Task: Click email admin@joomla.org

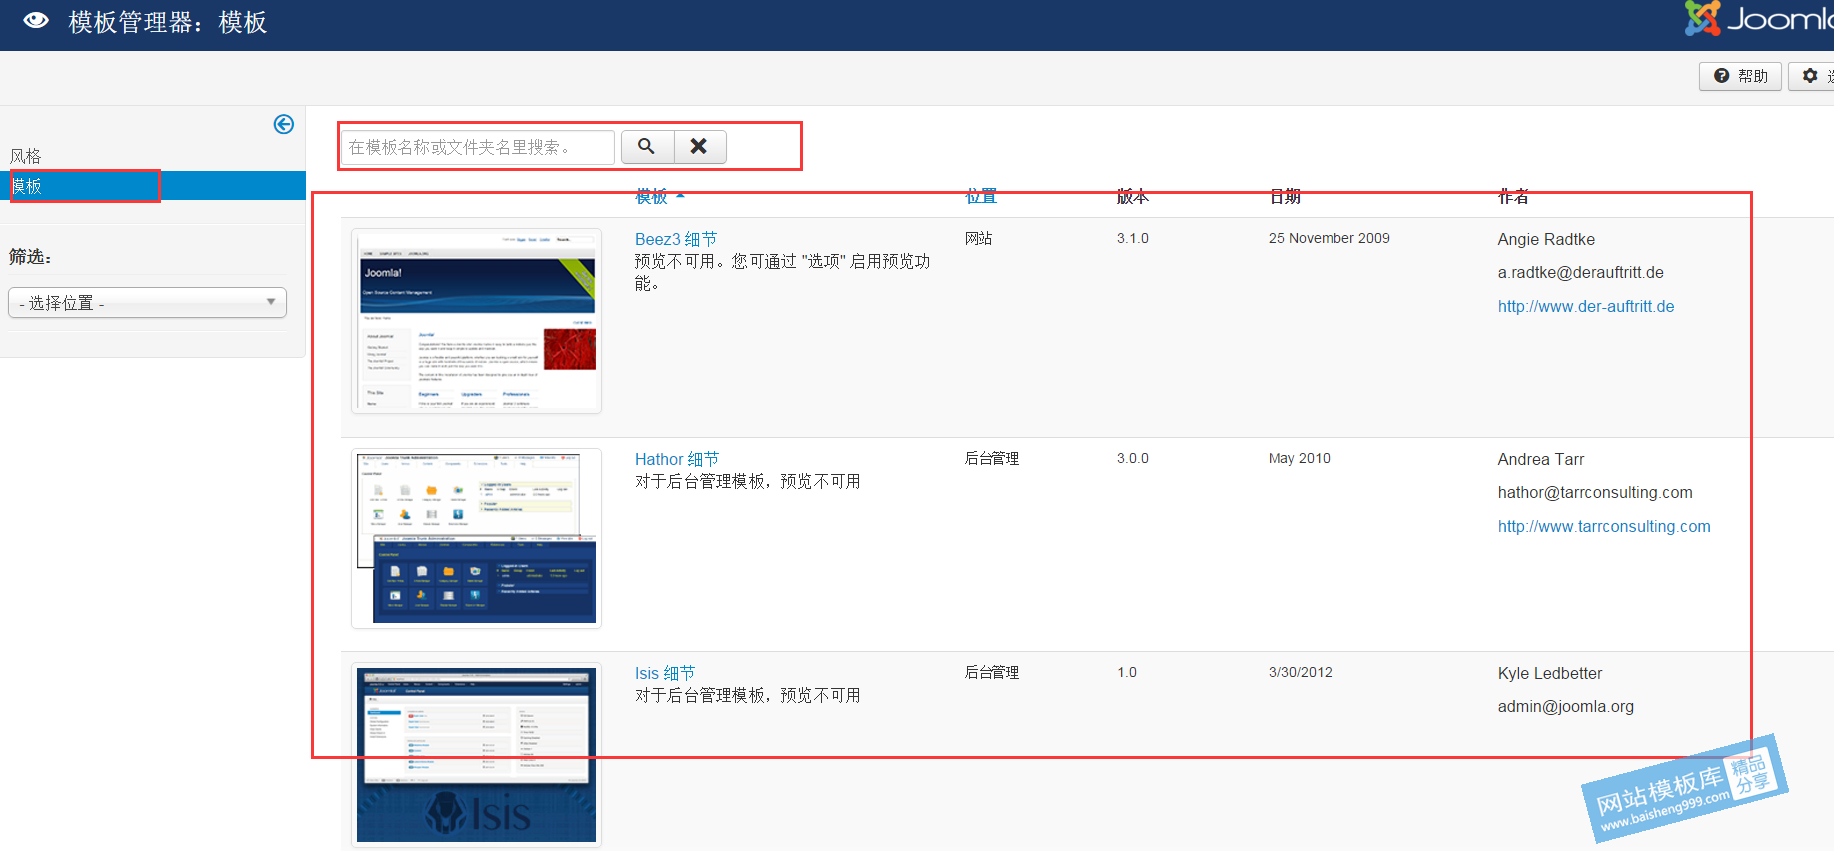Action: pos(1566,706)
